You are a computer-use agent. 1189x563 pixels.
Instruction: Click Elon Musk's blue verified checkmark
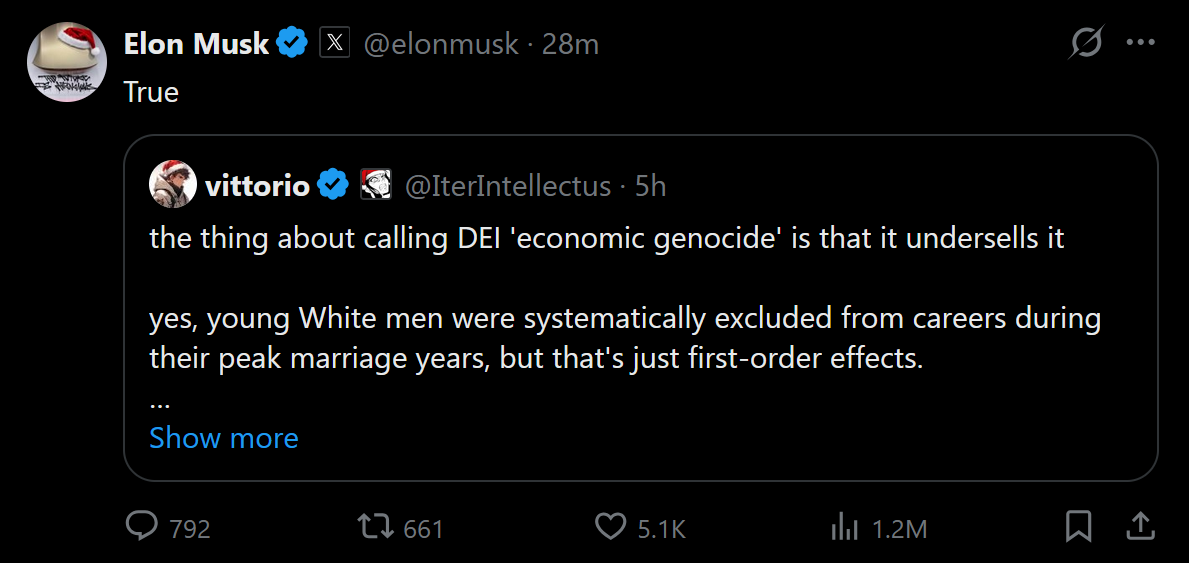point(292,44)
